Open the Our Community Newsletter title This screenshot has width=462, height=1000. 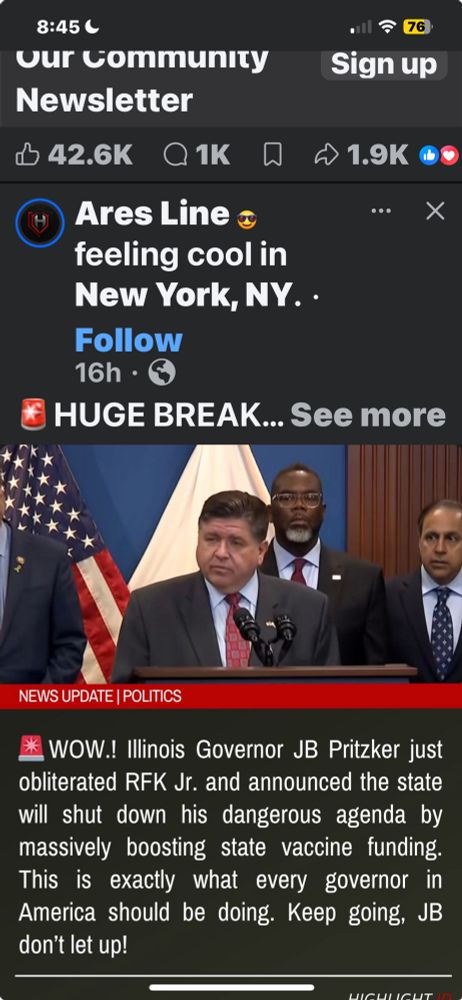(142, 80)
